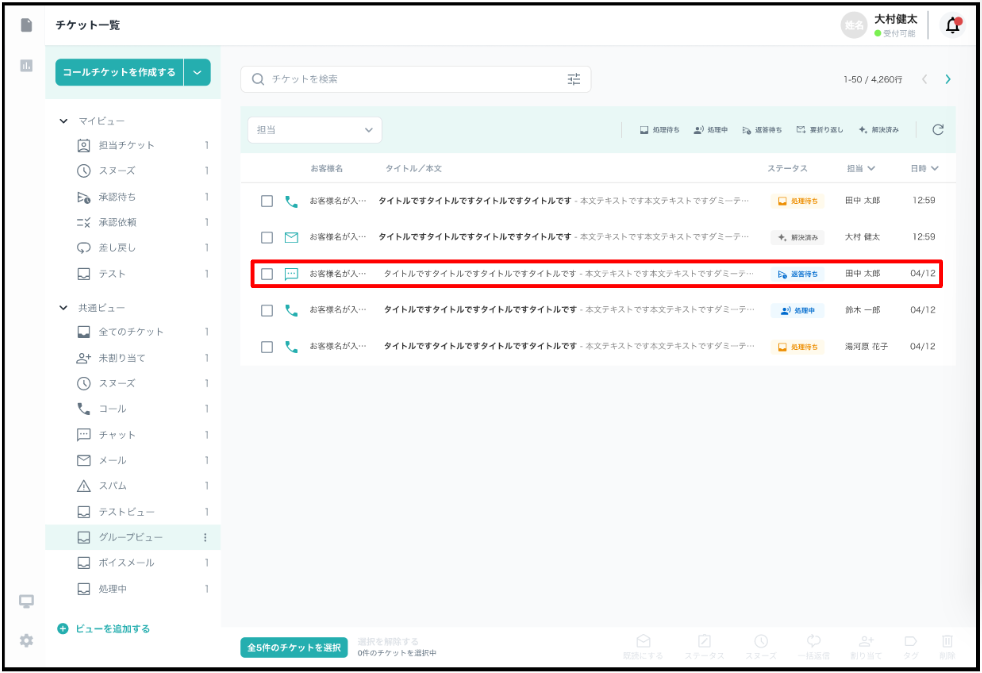This screenshot has height=673, width=982.
Task: Expand arrow next to コールチケットを作成する
Action: click(x=197, y=72)
